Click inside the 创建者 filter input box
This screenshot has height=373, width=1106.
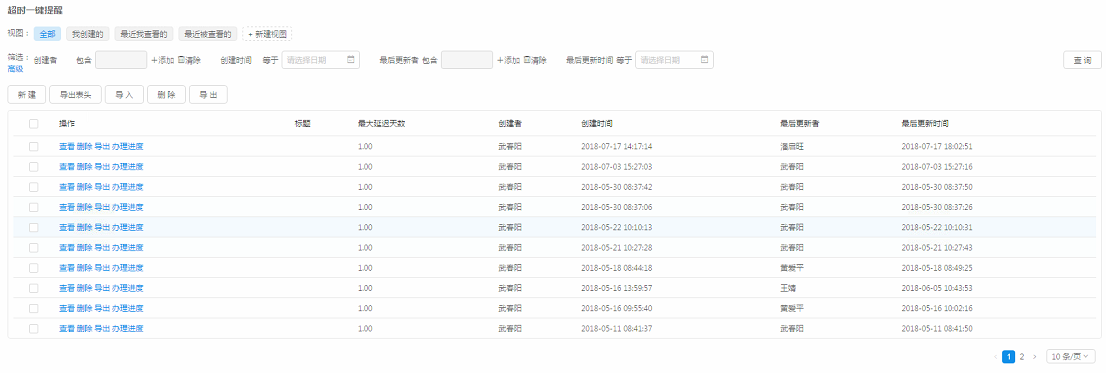tap(121, 60)
